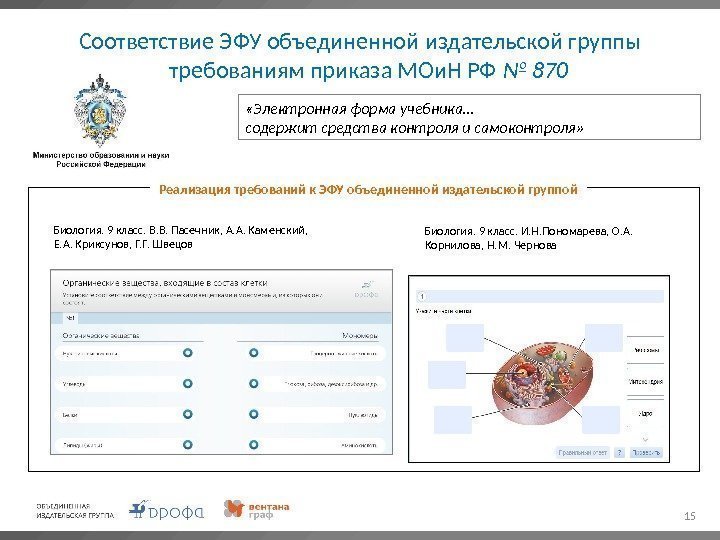The width and height of the screenshot is (720, 540).
Task: Click the faded Дрофа logo in the matching exercise header
Action: [x=366, y=290]
